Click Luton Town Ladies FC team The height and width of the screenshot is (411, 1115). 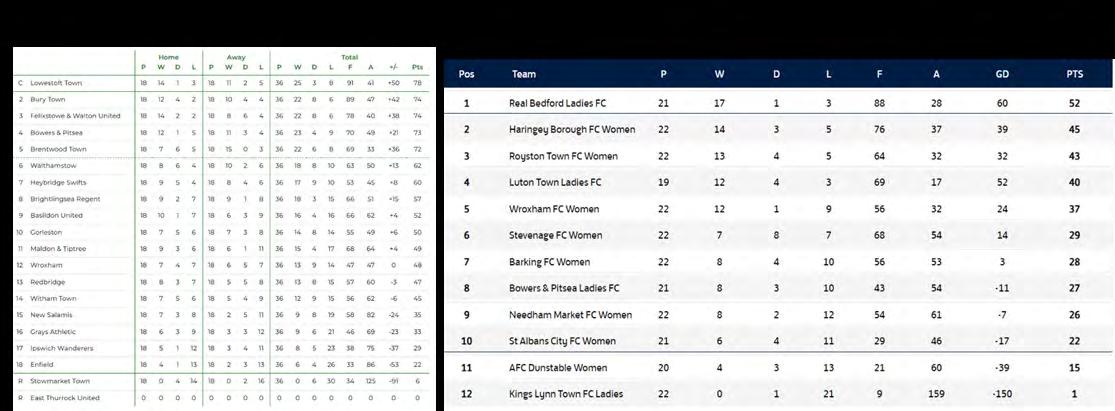pos(555,182)
